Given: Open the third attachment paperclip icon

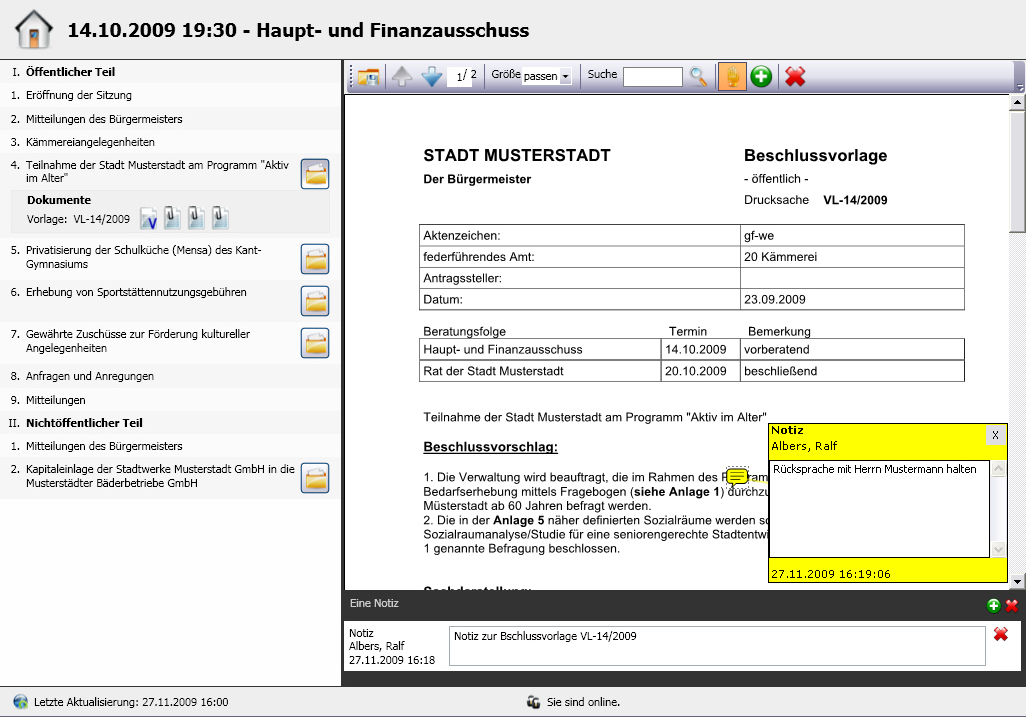Looking at the screenshot, I should pyautogui.click(x=221, y=218).
